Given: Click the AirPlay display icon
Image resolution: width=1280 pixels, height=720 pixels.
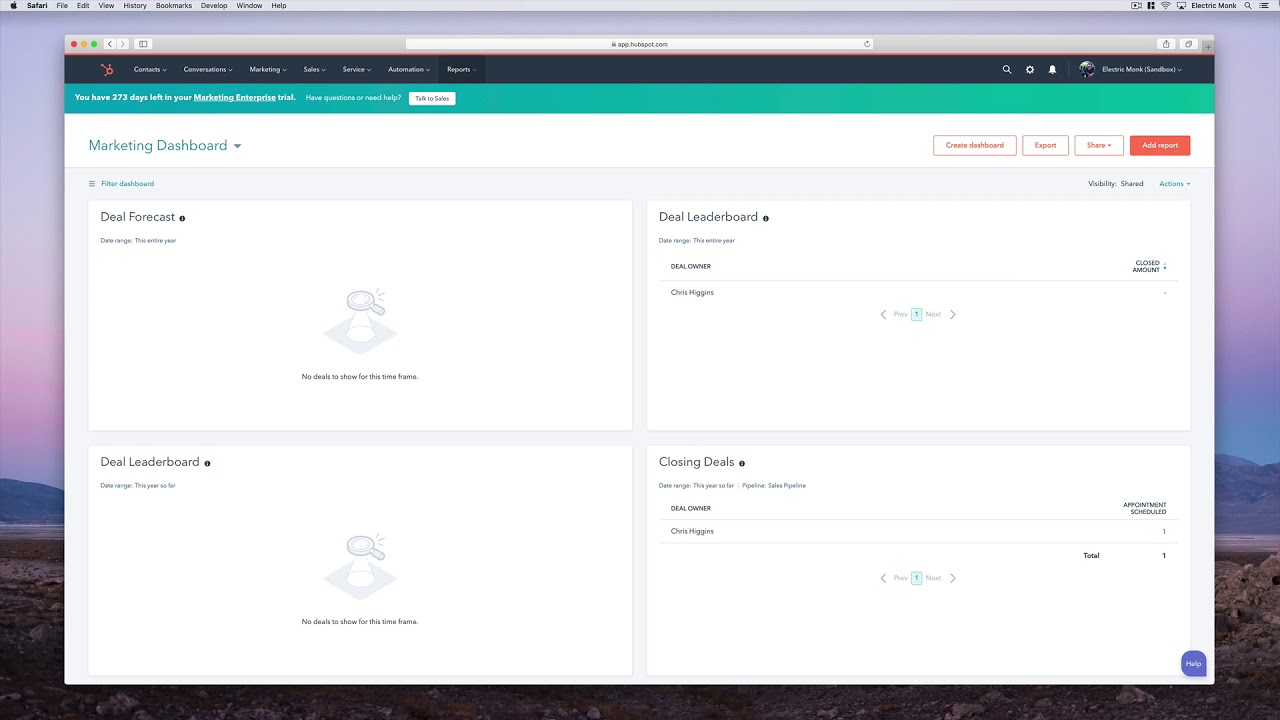Looking at the screenshot, I should [x=1181, y=5].
